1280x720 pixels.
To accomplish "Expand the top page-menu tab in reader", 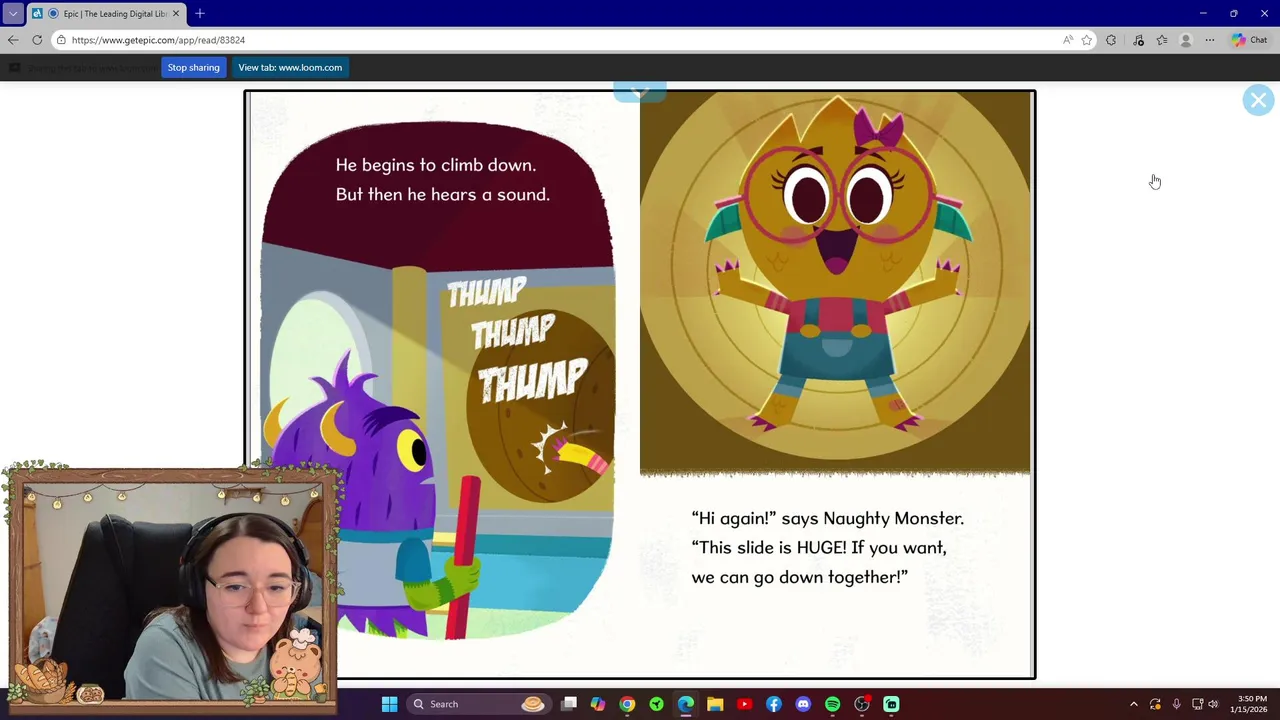I will tap(640, 92).
